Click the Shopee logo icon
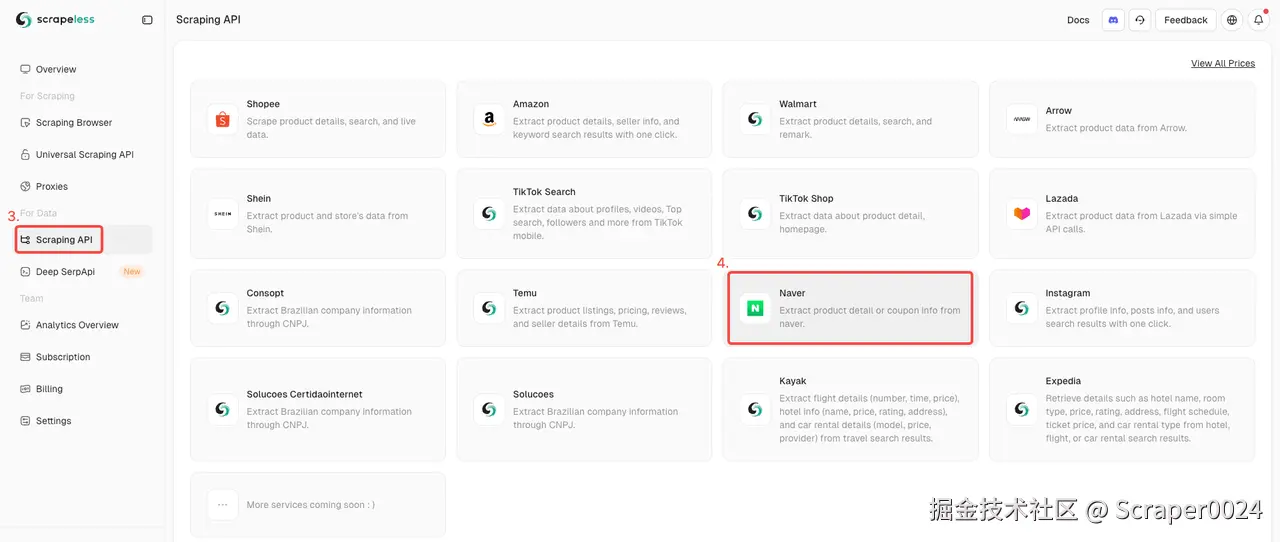1280x542 pixels. click(x=222, y=119)
